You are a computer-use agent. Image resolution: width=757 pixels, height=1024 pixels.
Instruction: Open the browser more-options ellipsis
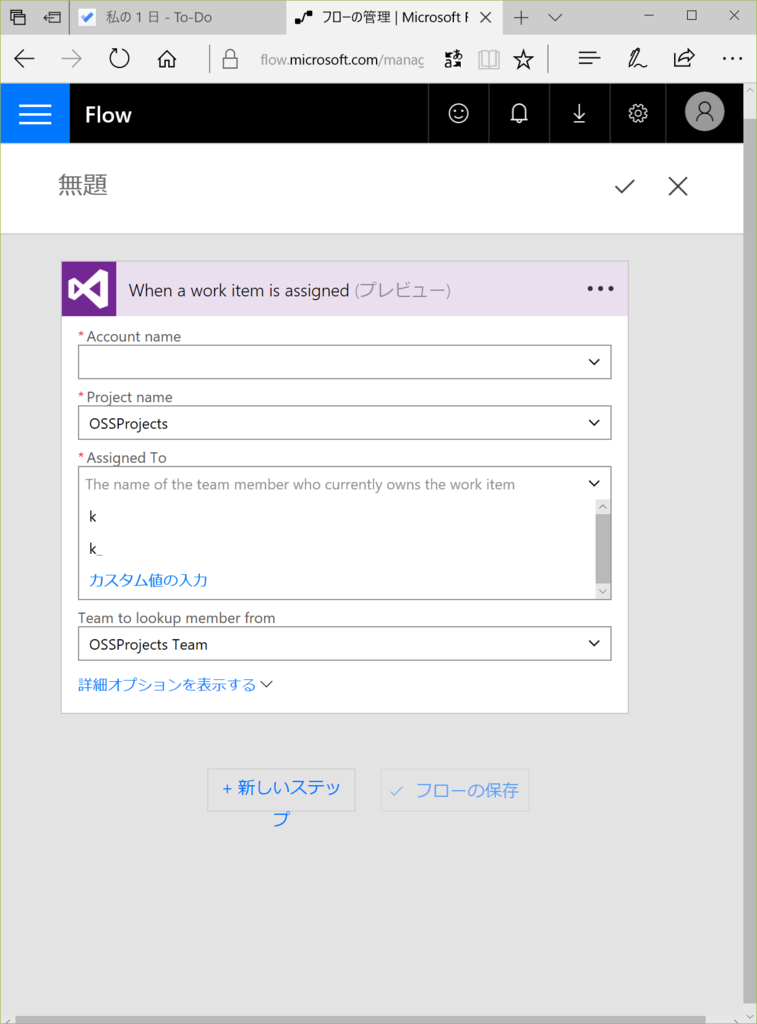click(x=732, y=59)
